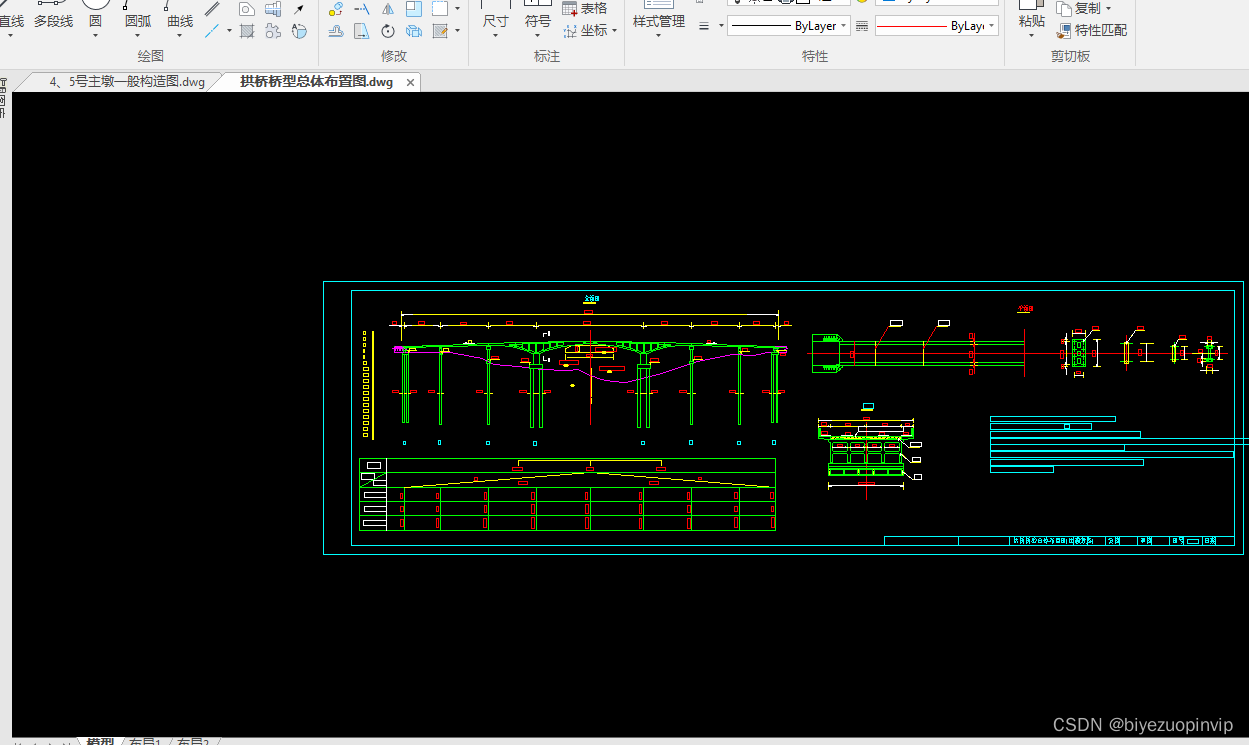Click the double parallel line tool icon
This screenshot has width=1249, height=745.
pyautogui.click(x=212, y=9)
